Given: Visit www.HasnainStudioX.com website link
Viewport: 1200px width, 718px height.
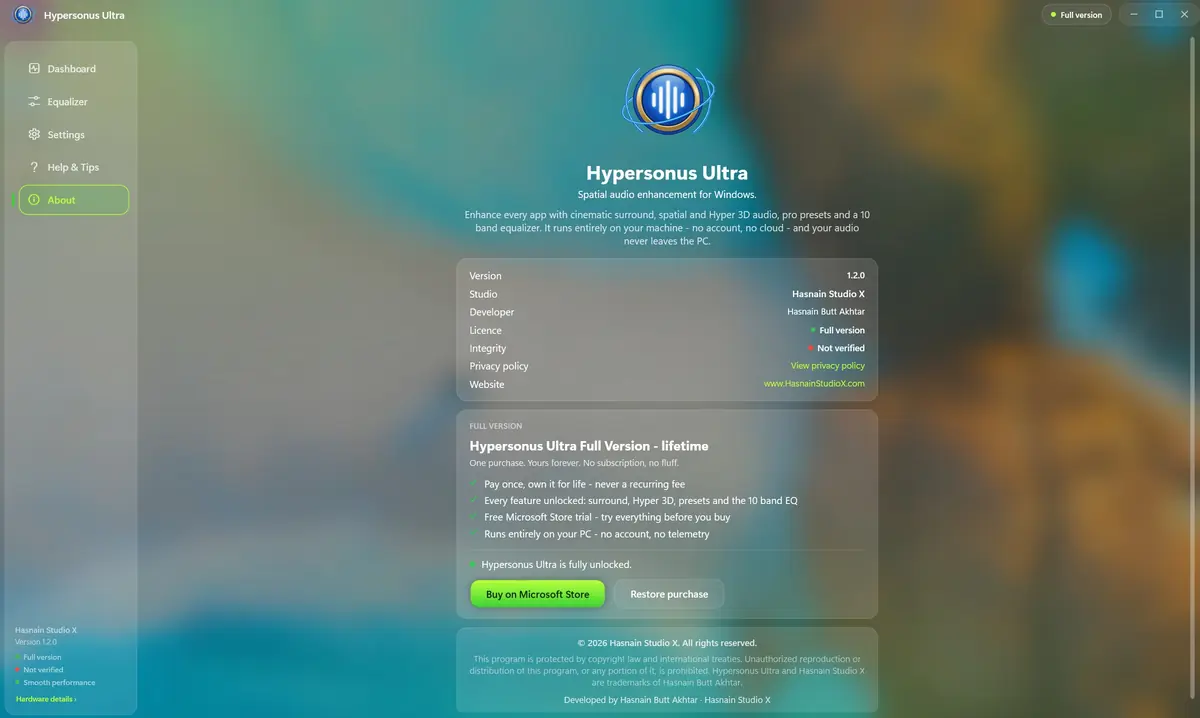Looking at the screenshot, I should [814, 384].
